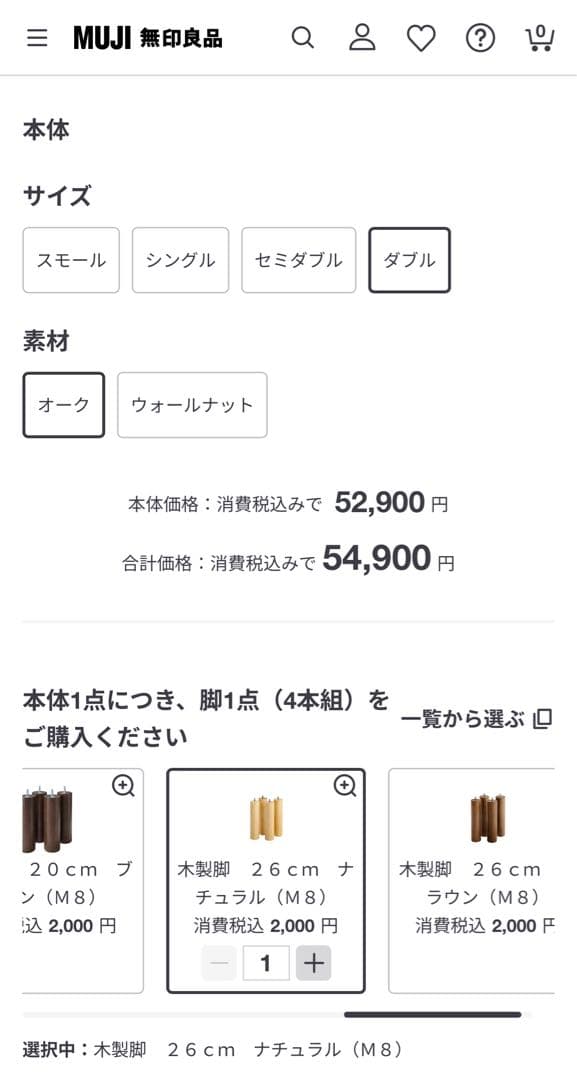Viewport: 577px width, 1080px height.
Task: Open the shopping cart icon
Action: [x=539, y=37]
